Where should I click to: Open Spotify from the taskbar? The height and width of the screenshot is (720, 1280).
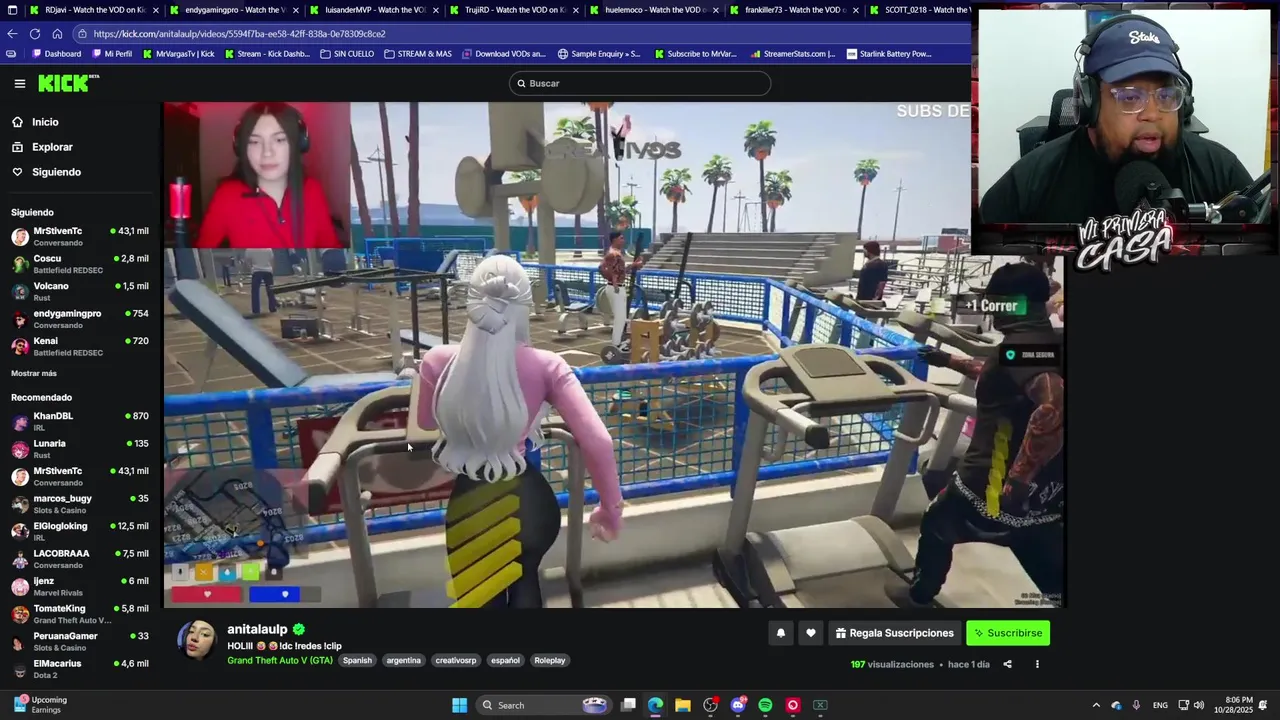(x=765, y=705)
